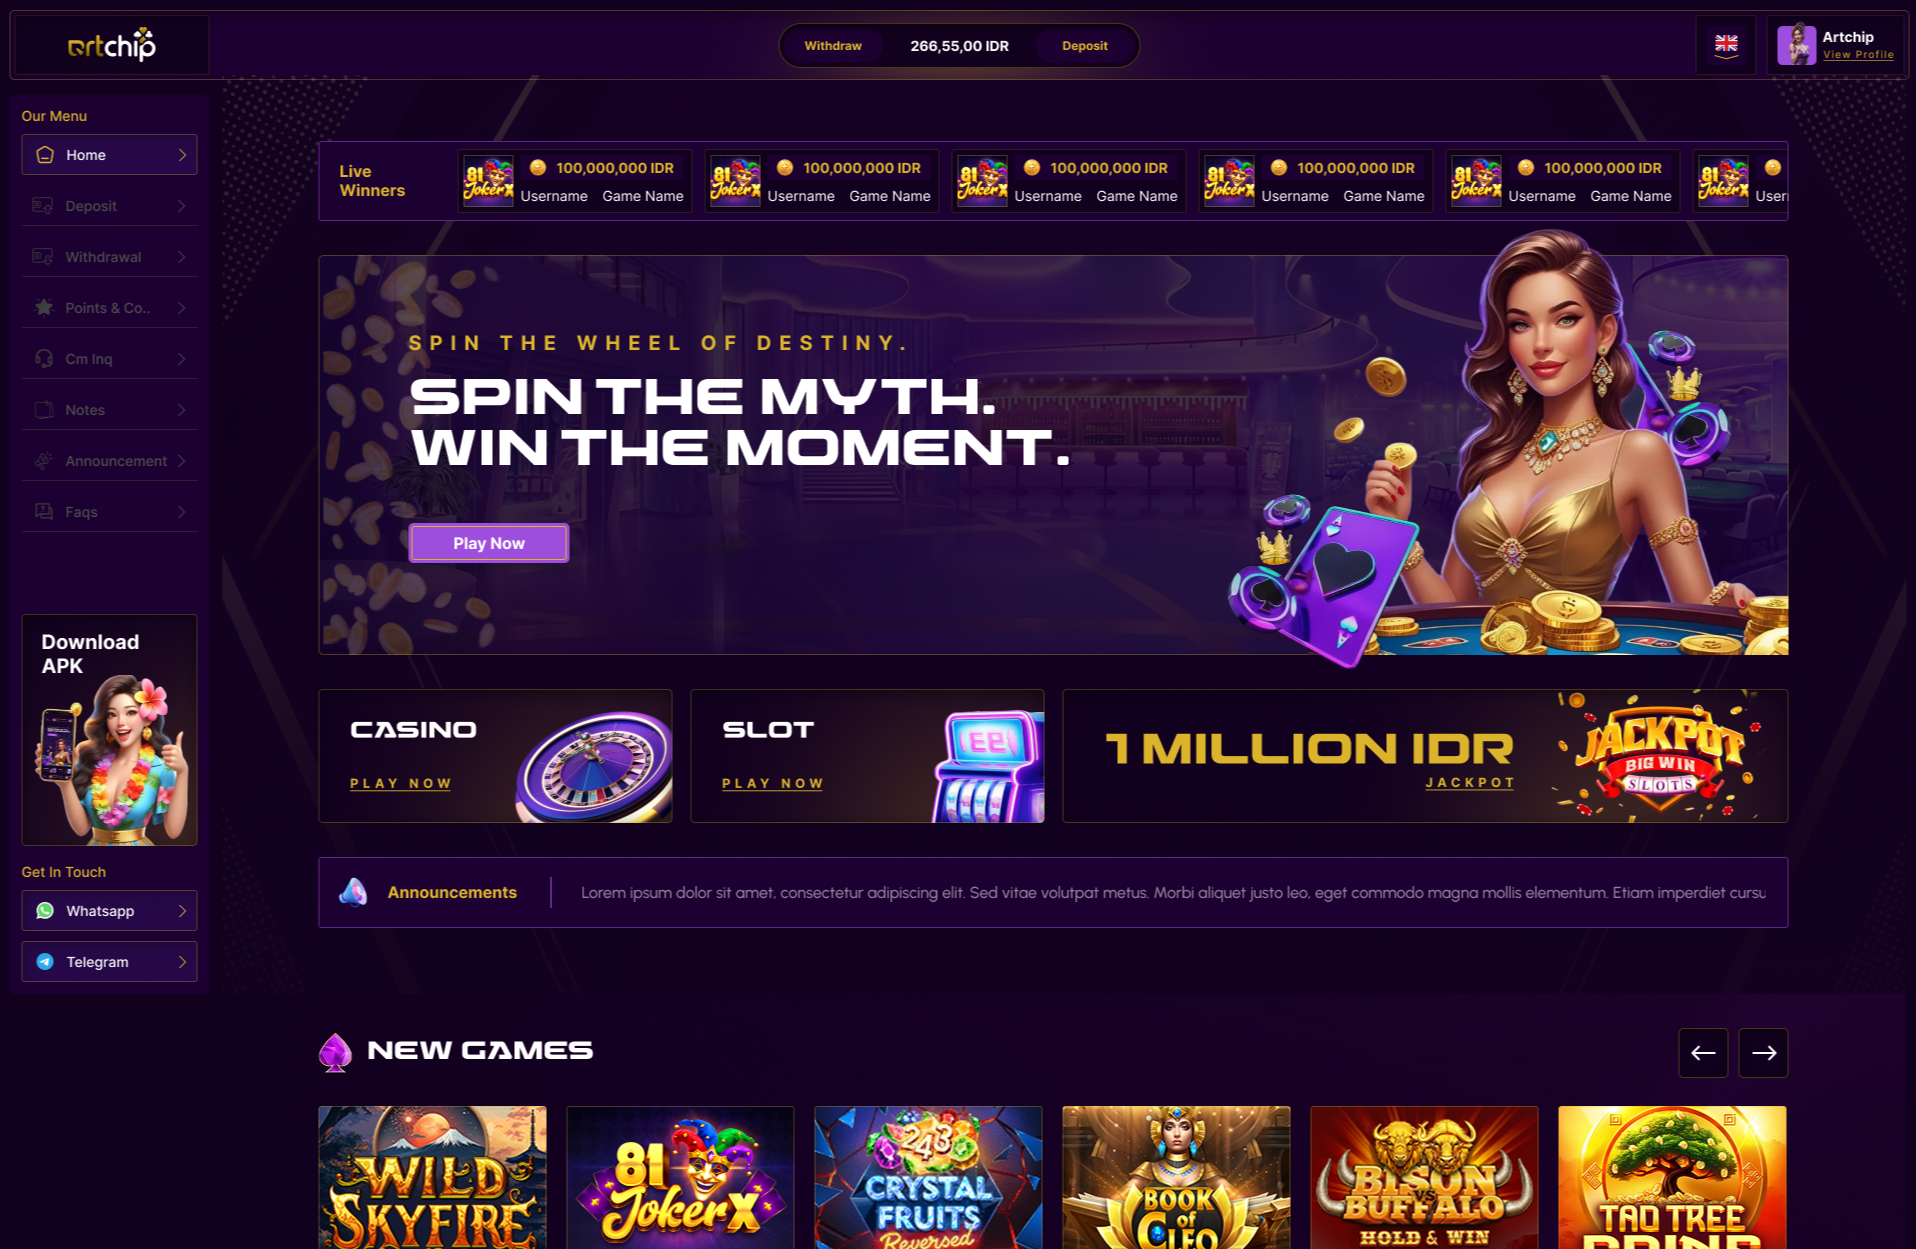Image resolution: width=1916 pixels, height=1249 pixels.
Task: Open the Crystal Fruits Reversed game thumbnail
Action: 928,1177
